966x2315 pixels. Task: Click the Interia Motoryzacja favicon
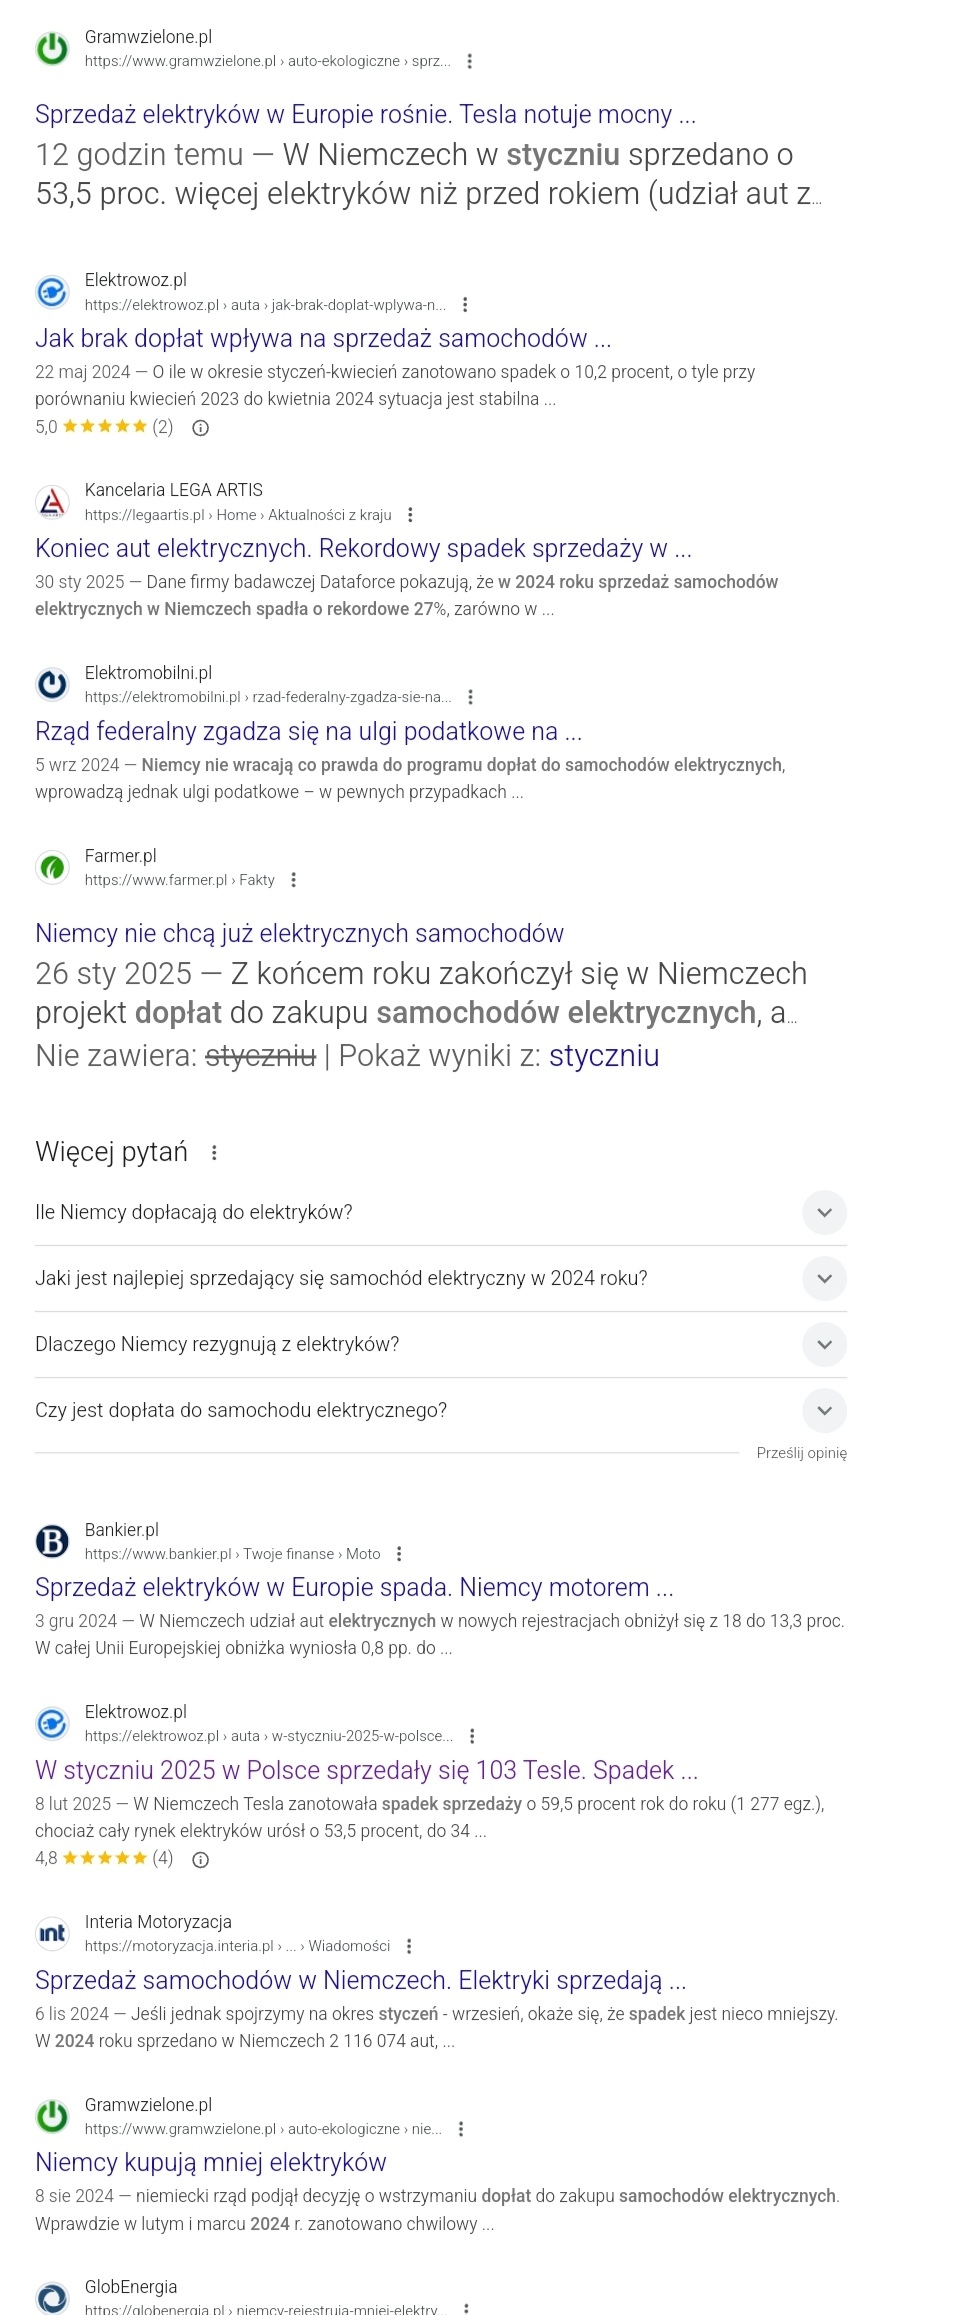pyautogui.click(x=52, y=1933)
